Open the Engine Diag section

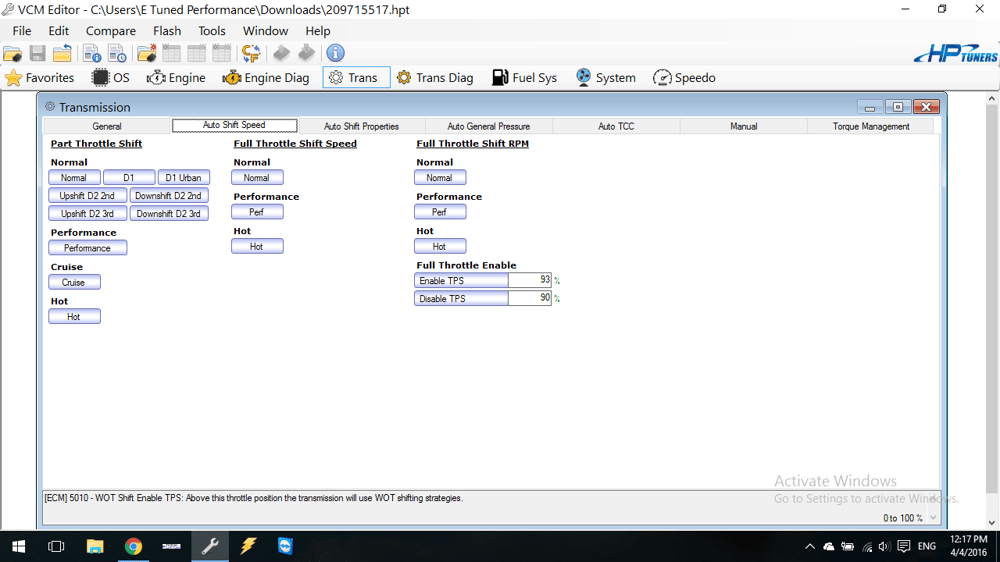265,77
